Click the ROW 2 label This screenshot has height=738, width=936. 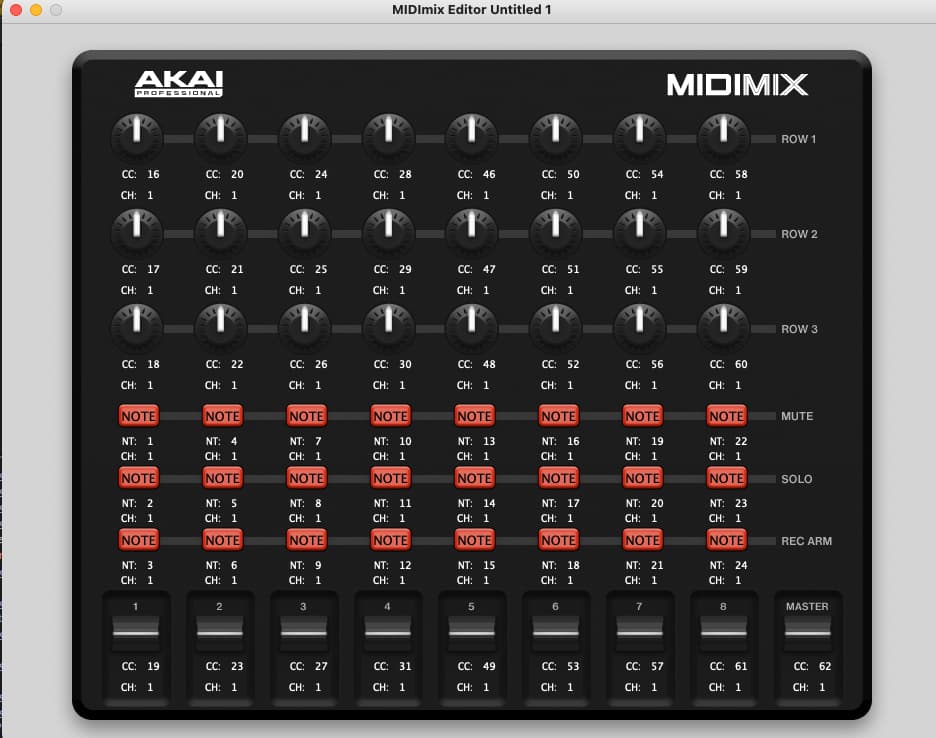pyautogui.click(x=799, y=234)
